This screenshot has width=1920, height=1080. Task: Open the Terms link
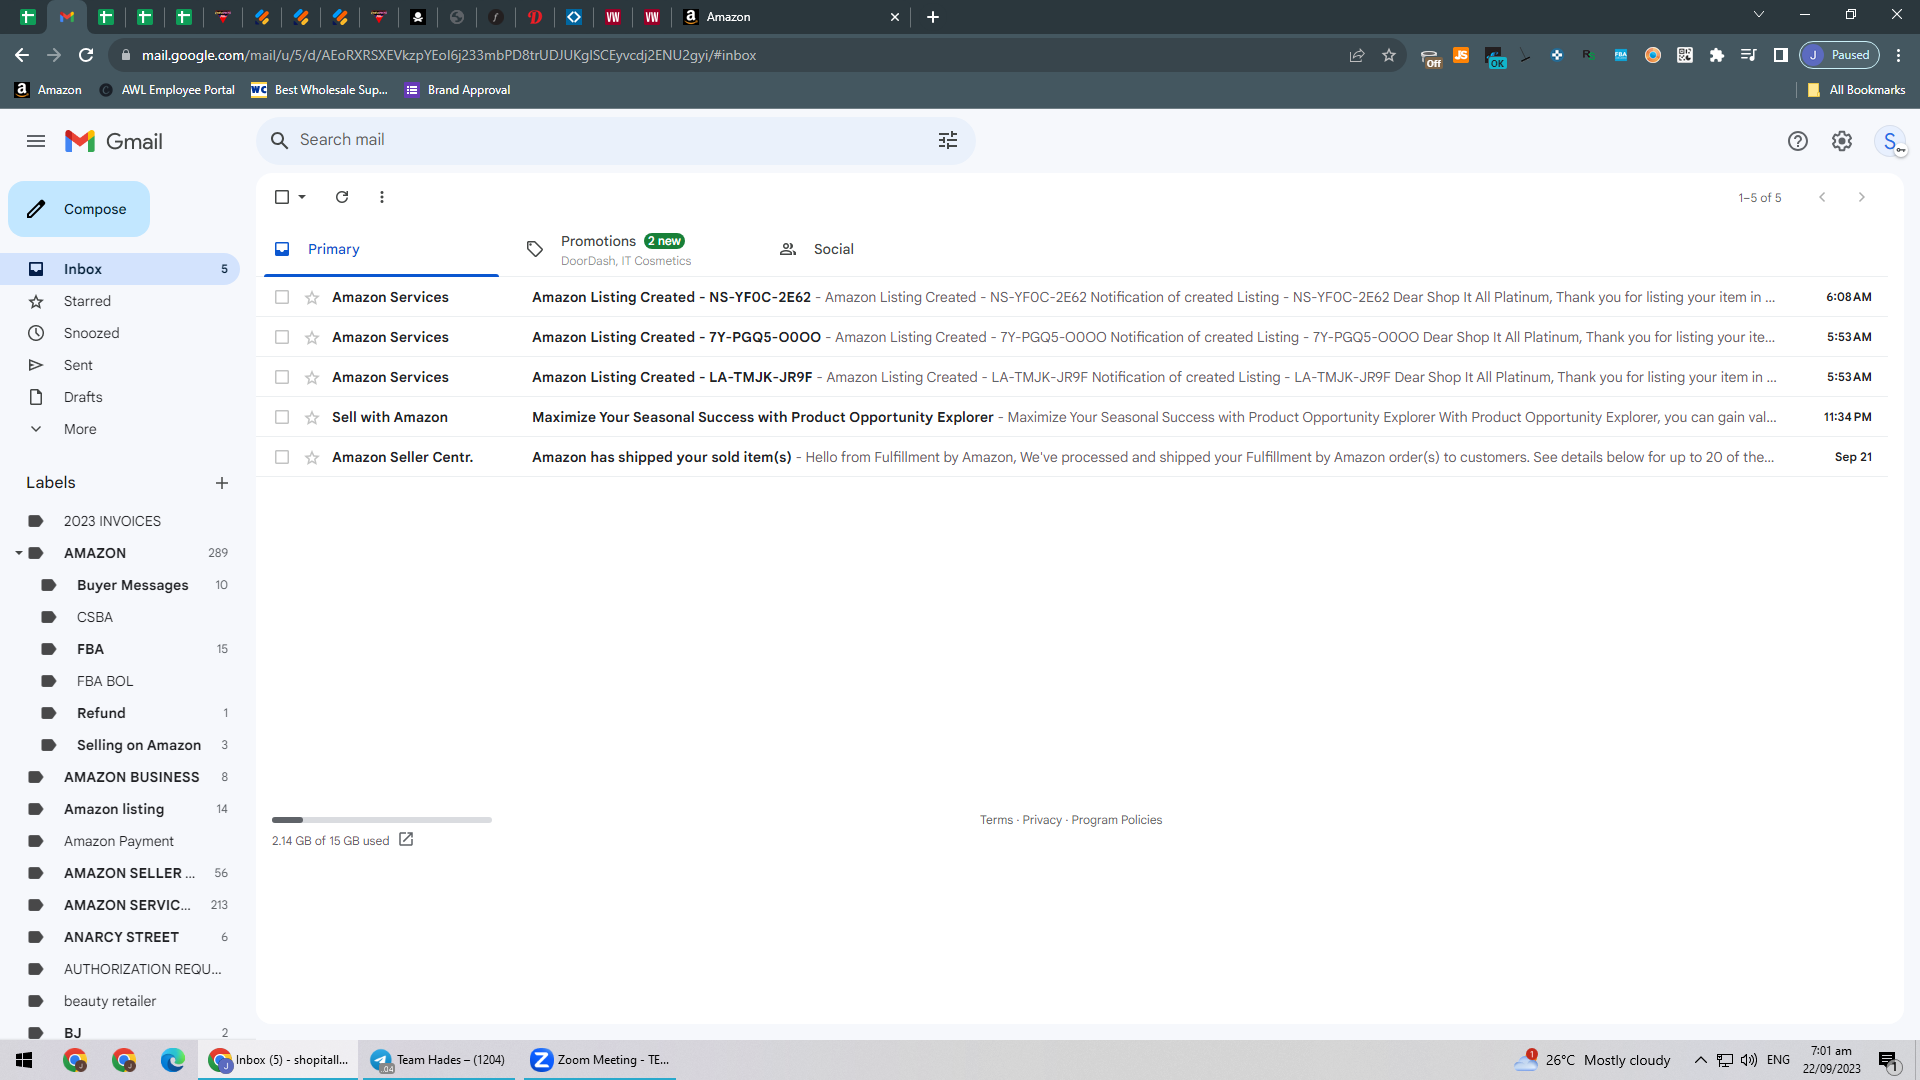click(x=996, y=820)
